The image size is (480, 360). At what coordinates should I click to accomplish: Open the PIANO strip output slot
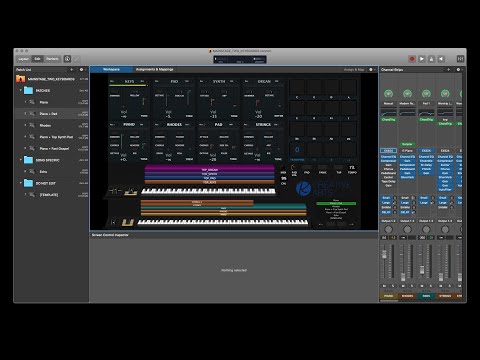tap(388, 221)
